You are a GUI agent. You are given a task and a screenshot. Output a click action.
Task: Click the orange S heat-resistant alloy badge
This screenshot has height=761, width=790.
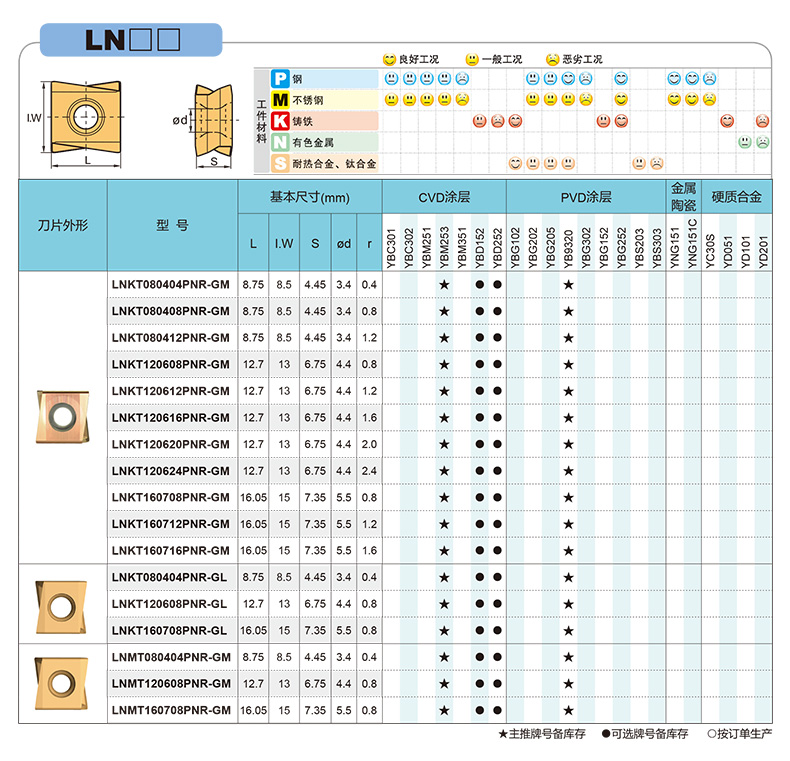pos(280,163)
